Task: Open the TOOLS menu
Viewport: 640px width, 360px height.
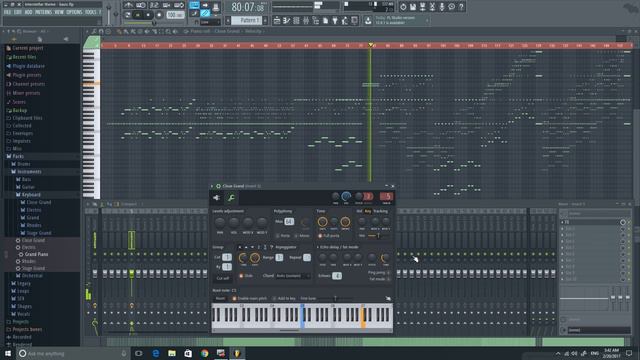Action: pyautogui.click(x=91, y=12)
